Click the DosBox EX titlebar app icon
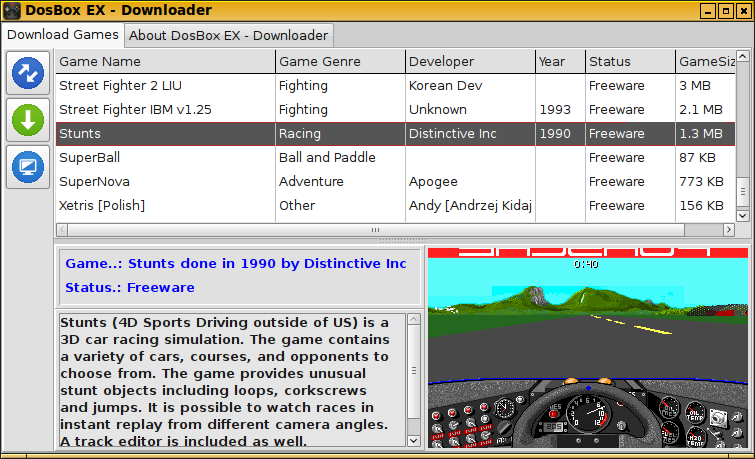 [11, 11]
